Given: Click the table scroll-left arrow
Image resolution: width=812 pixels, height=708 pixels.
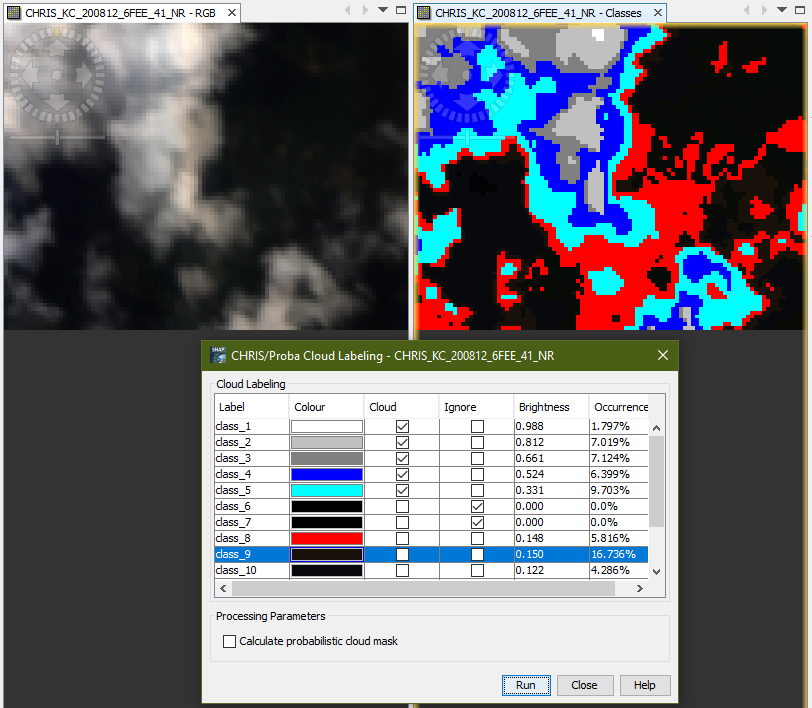Looking at the screenshot, I should 223,588.
